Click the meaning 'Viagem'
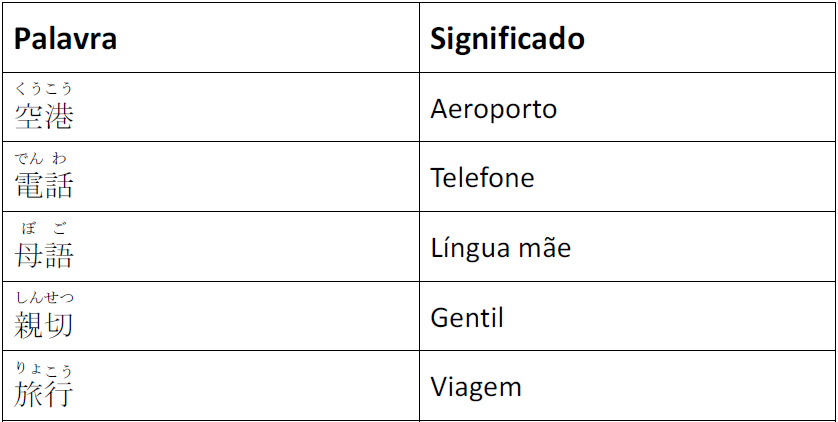 coord(476,387)
